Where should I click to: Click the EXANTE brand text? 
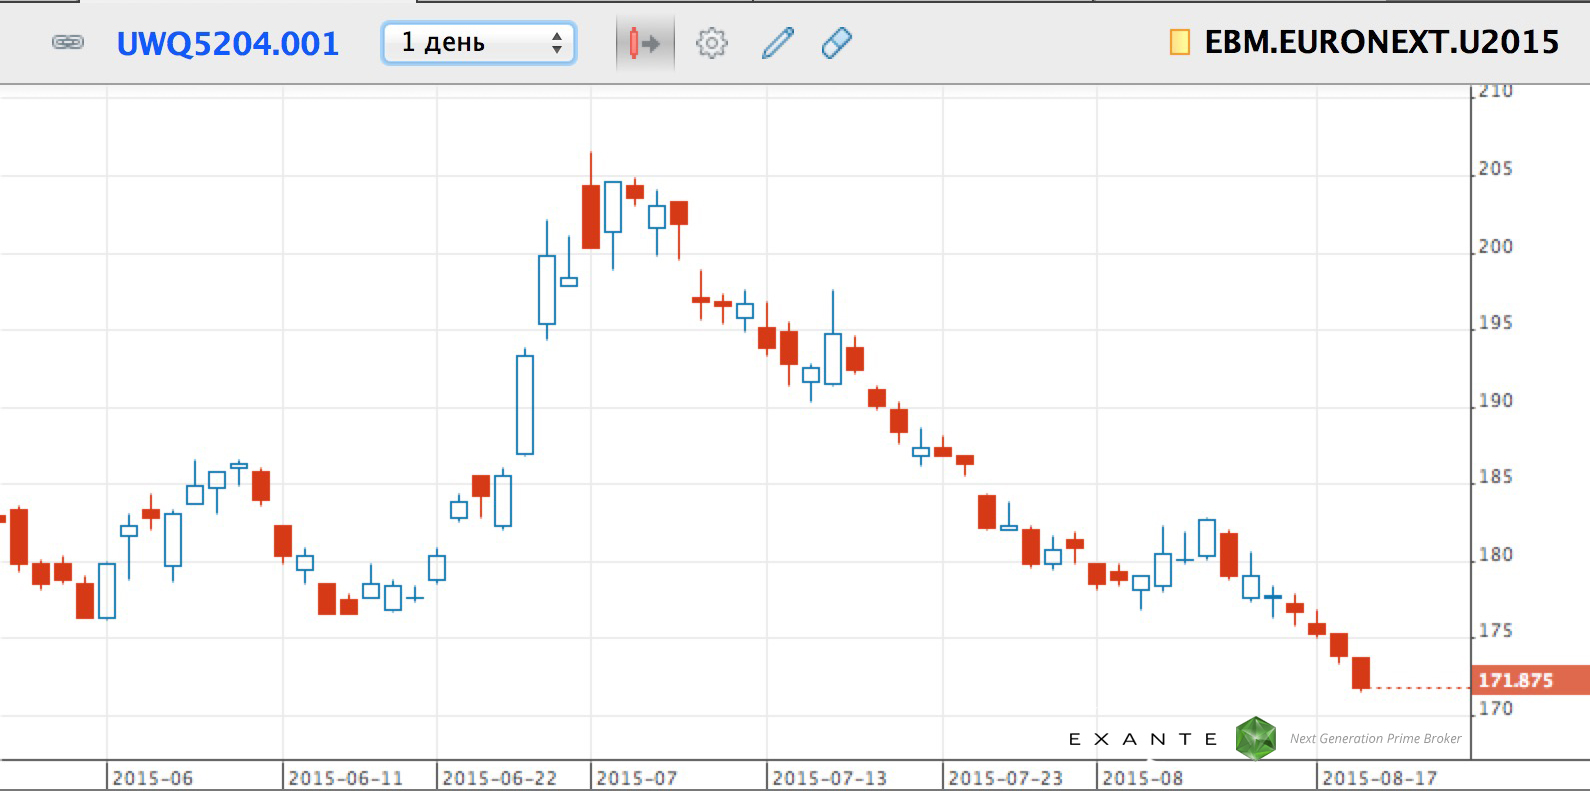click(1143, 739)
